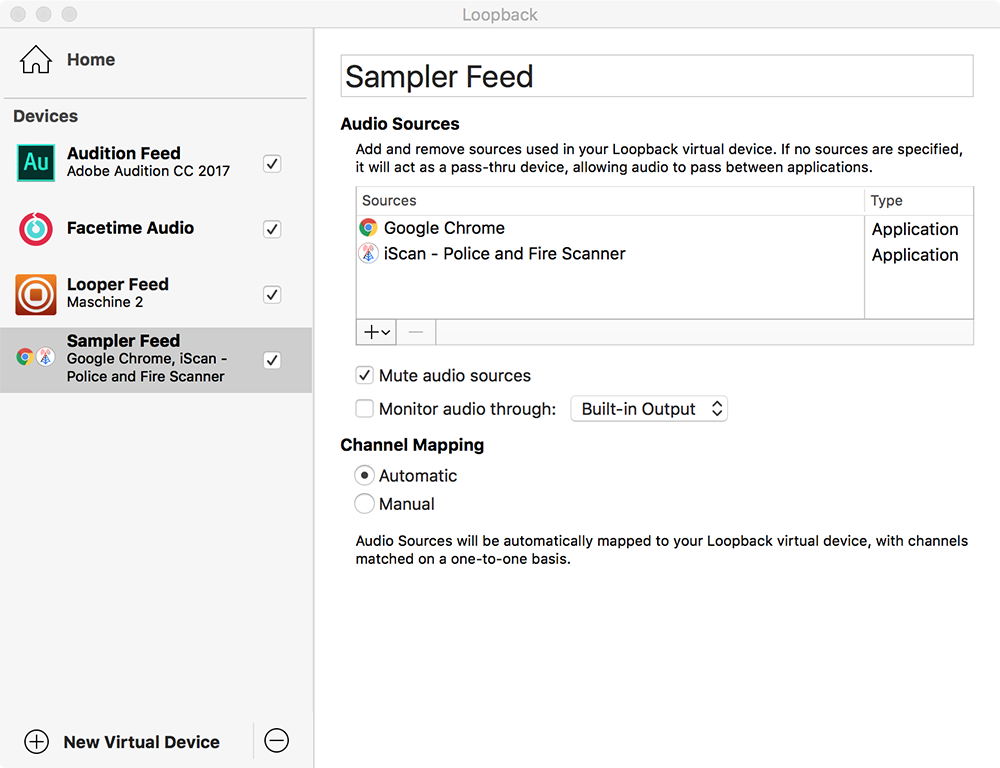Click the iScan icon beside Sampler Feed
The image size is (1000, 768).
45,357
